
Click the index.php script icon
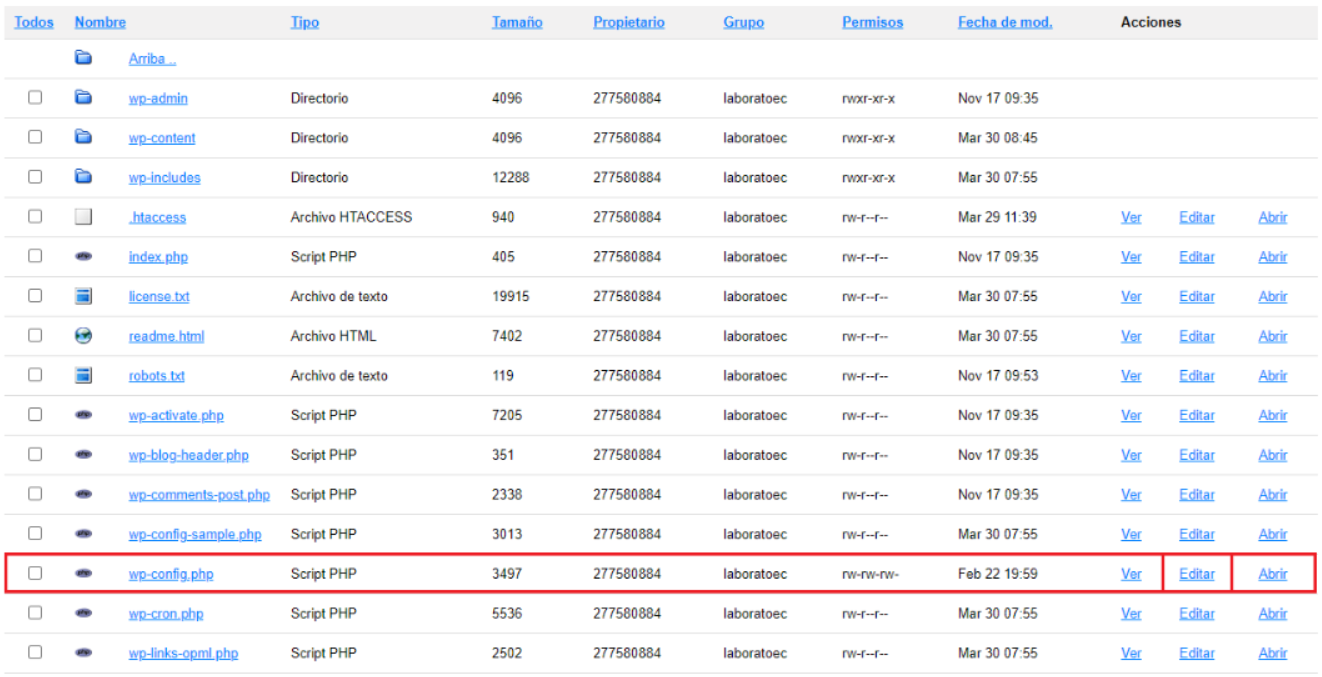[x=84, y=257]
